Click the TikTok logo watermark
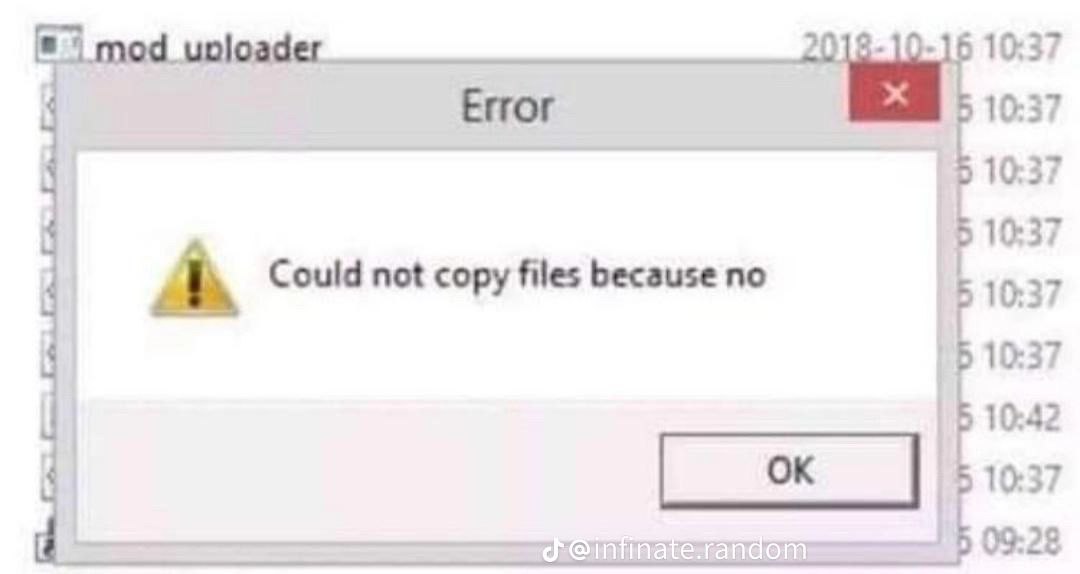 [552, 551]
